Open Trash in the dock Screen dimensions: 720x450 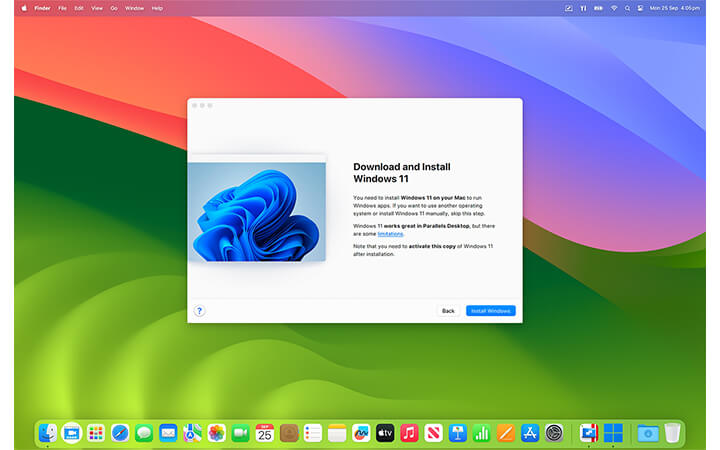pyautogui.click(x=672, y=433)
